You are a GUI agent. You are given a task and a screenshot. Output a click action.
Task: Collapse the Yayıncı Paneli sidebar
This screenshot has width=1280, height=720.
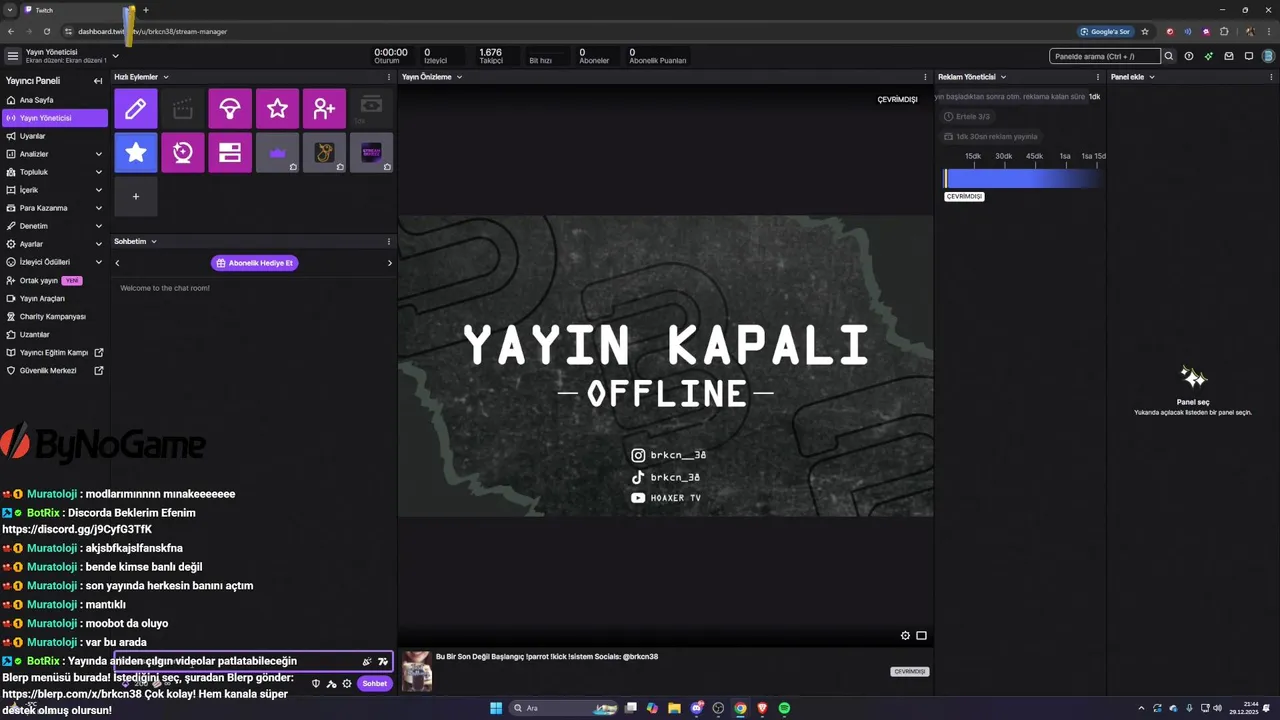pyautogui.click(x=98, y=81)
